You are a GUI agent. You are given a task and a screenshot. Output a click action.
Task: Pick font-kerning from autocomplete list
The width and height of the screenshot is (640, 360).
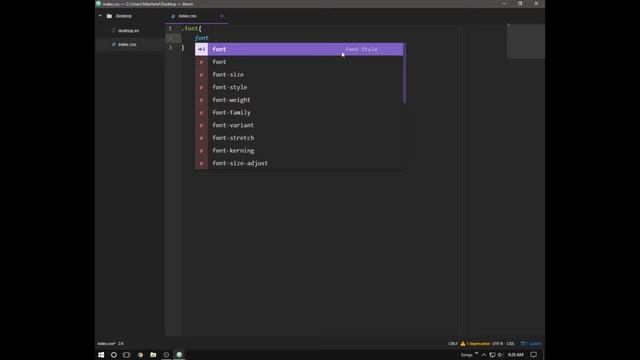pyautogui.click(x=299, y=150)
